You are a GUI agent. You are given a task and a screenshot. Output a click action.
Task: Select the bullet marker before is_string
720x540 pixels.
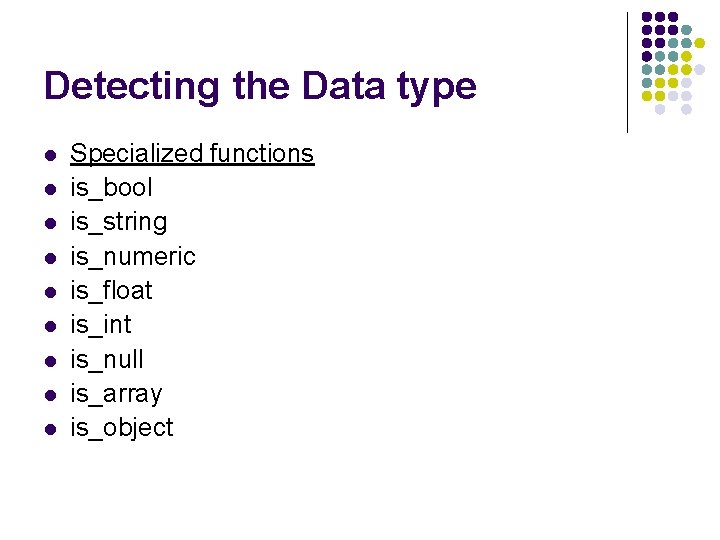pyautogui.click(x=50, y=223)
